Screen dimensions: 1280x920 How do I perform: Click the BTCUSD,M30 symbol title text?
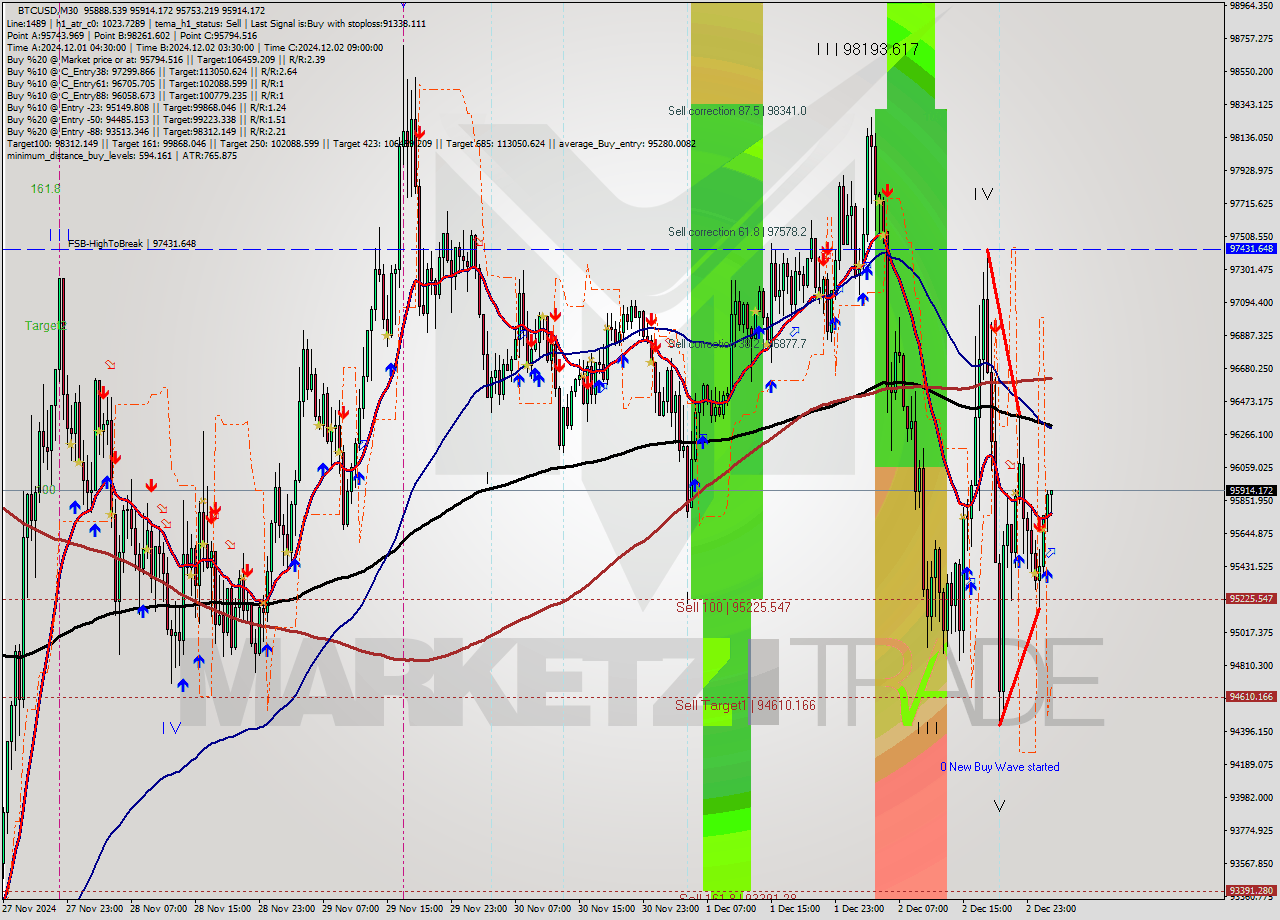(49, 10)
